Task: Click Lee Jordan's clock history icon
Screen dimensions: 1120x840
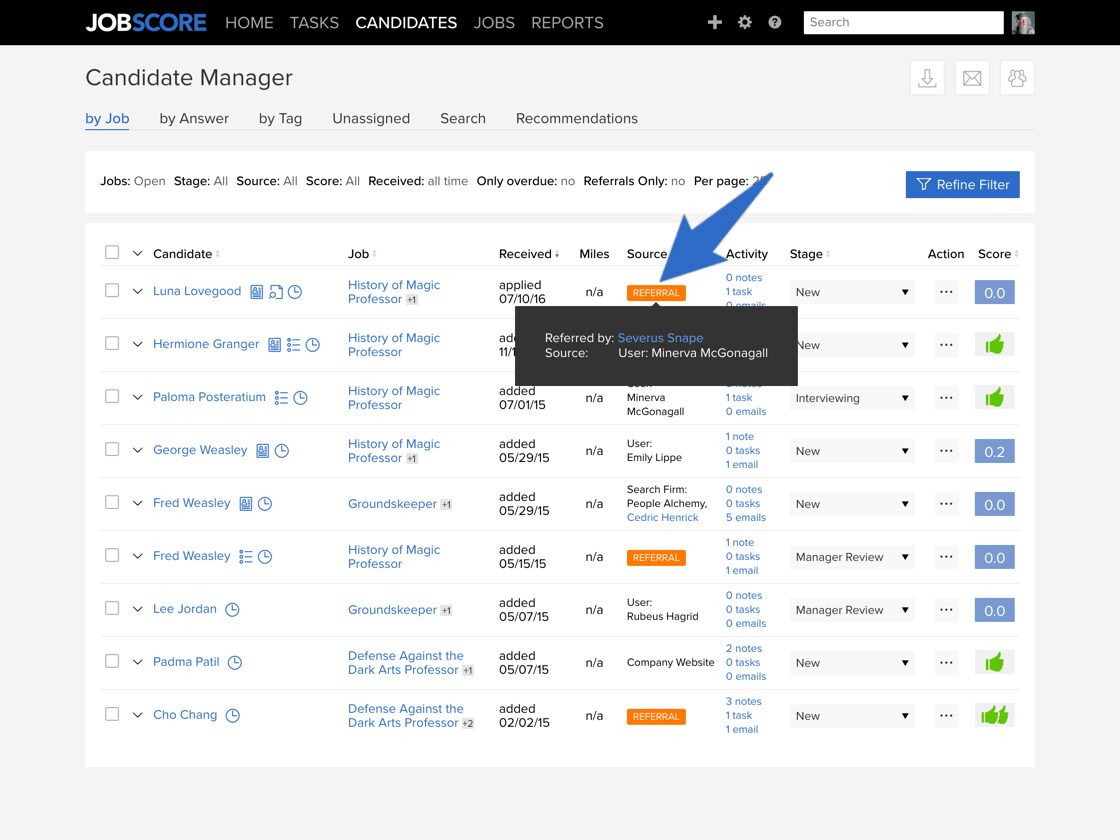Action: 232,609
